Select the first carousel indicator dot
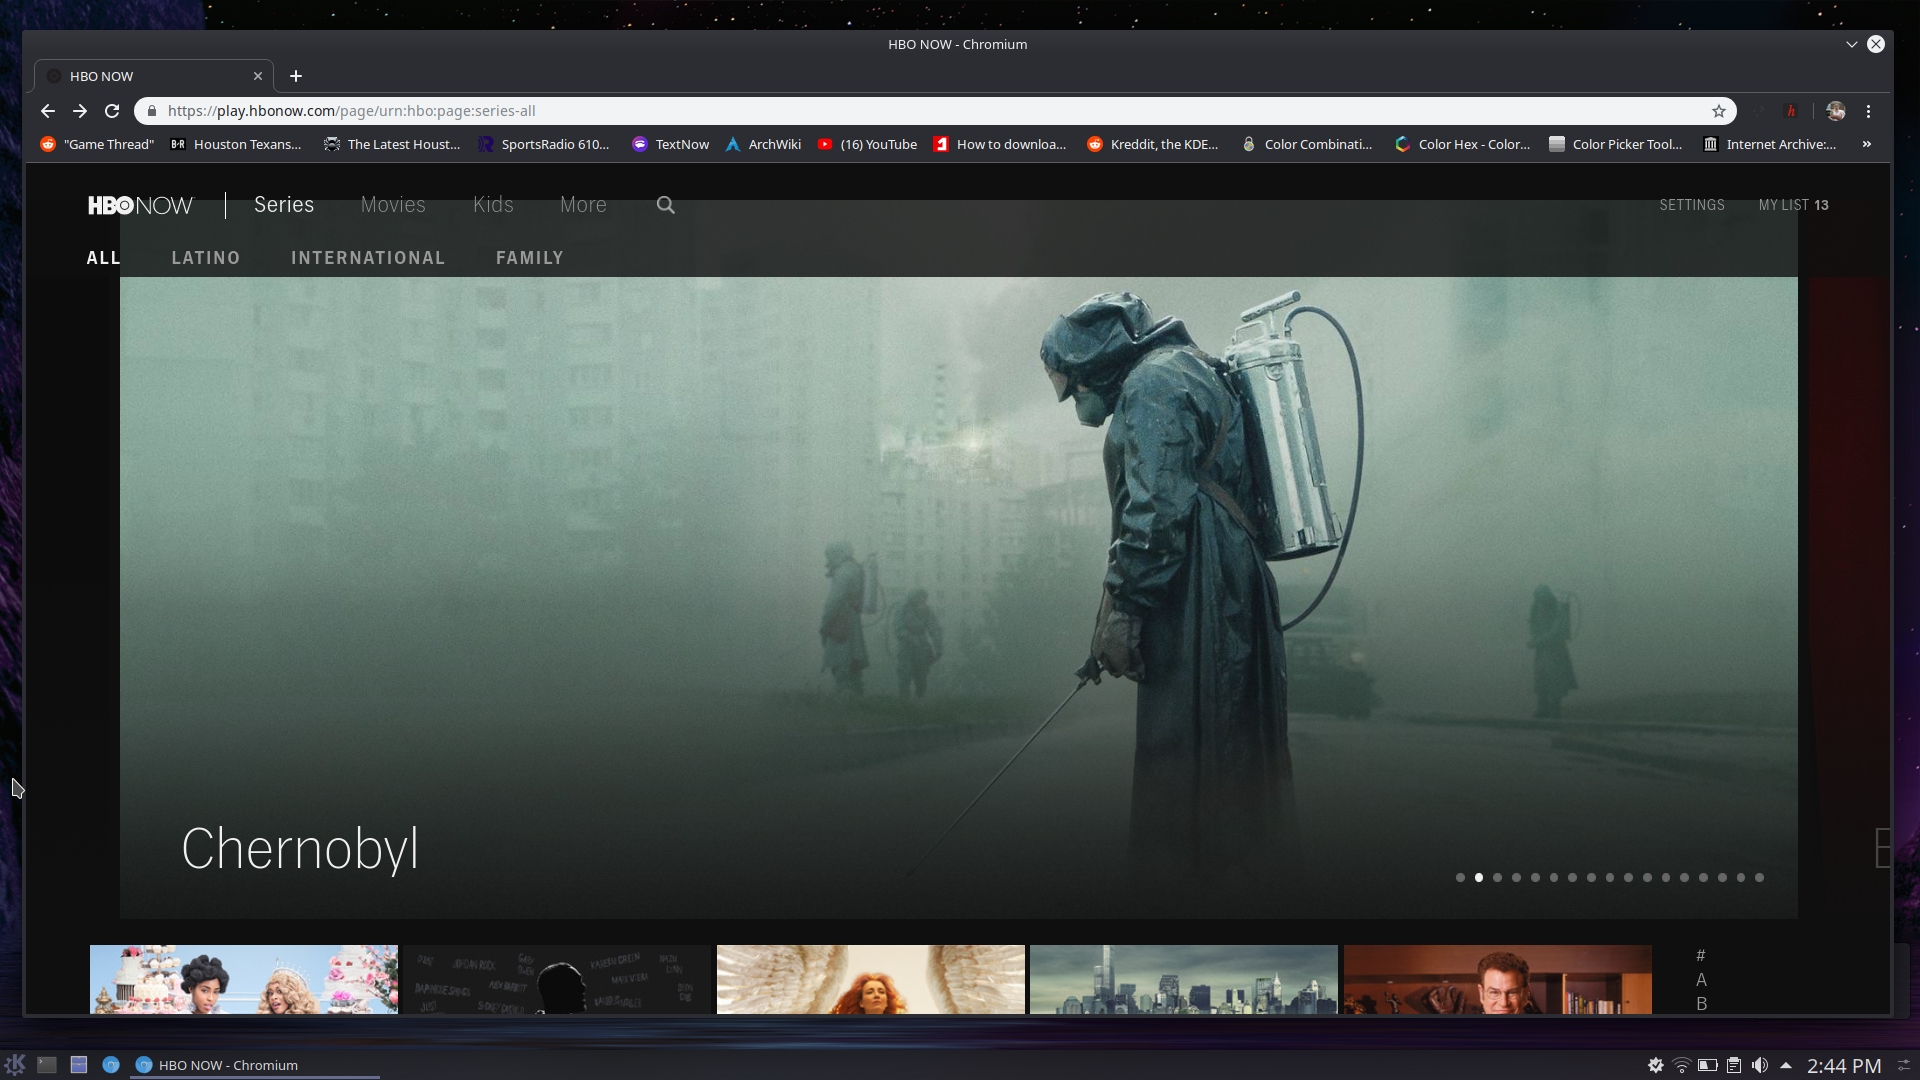 [1460, 878]
